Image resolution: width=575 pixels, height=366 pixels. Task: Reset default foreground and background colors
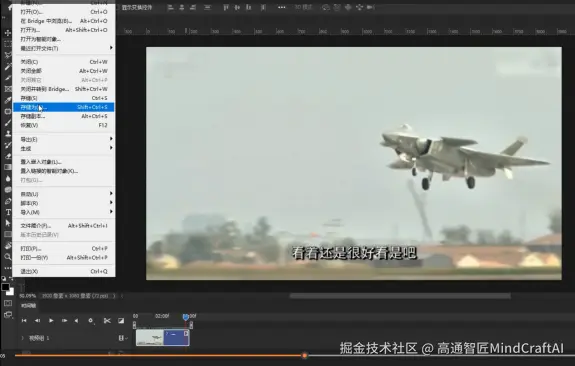coord(4,279)
